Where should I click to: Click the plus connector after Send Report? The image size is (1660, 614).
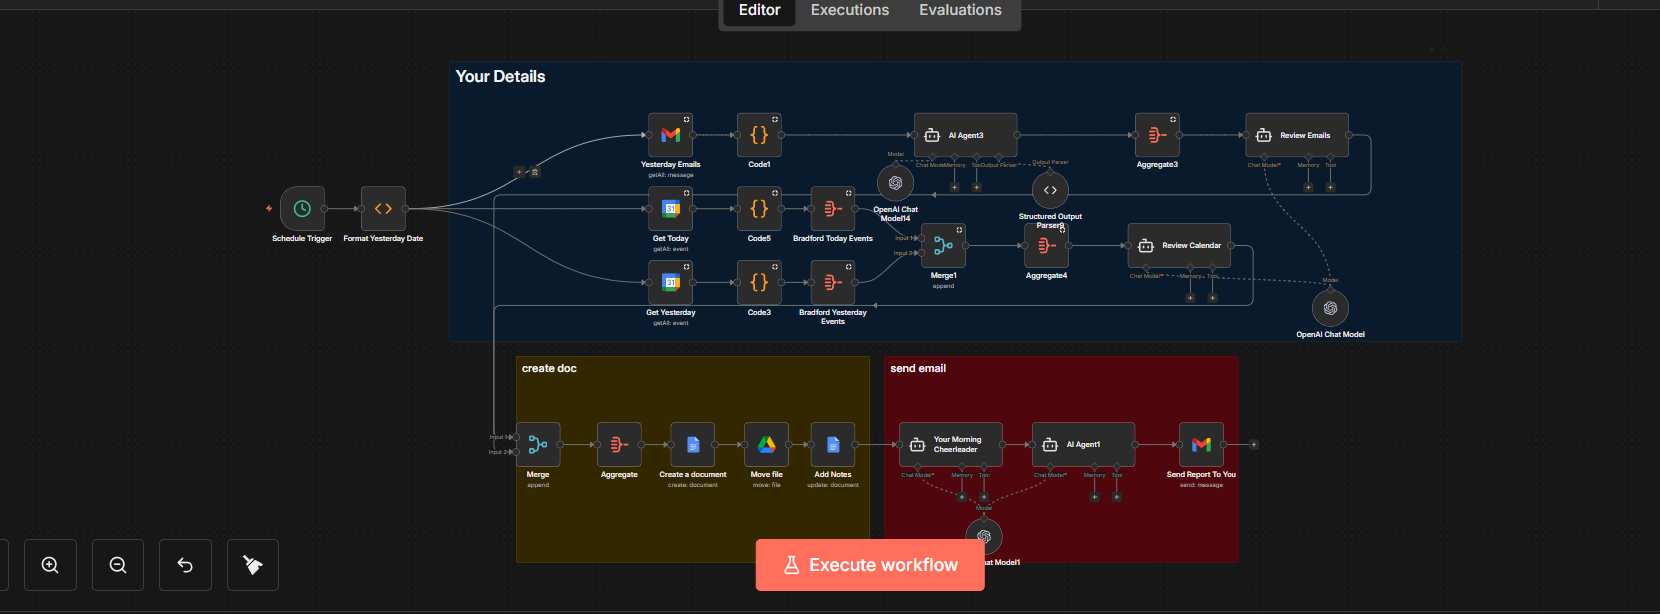(x=1253, y=445)
